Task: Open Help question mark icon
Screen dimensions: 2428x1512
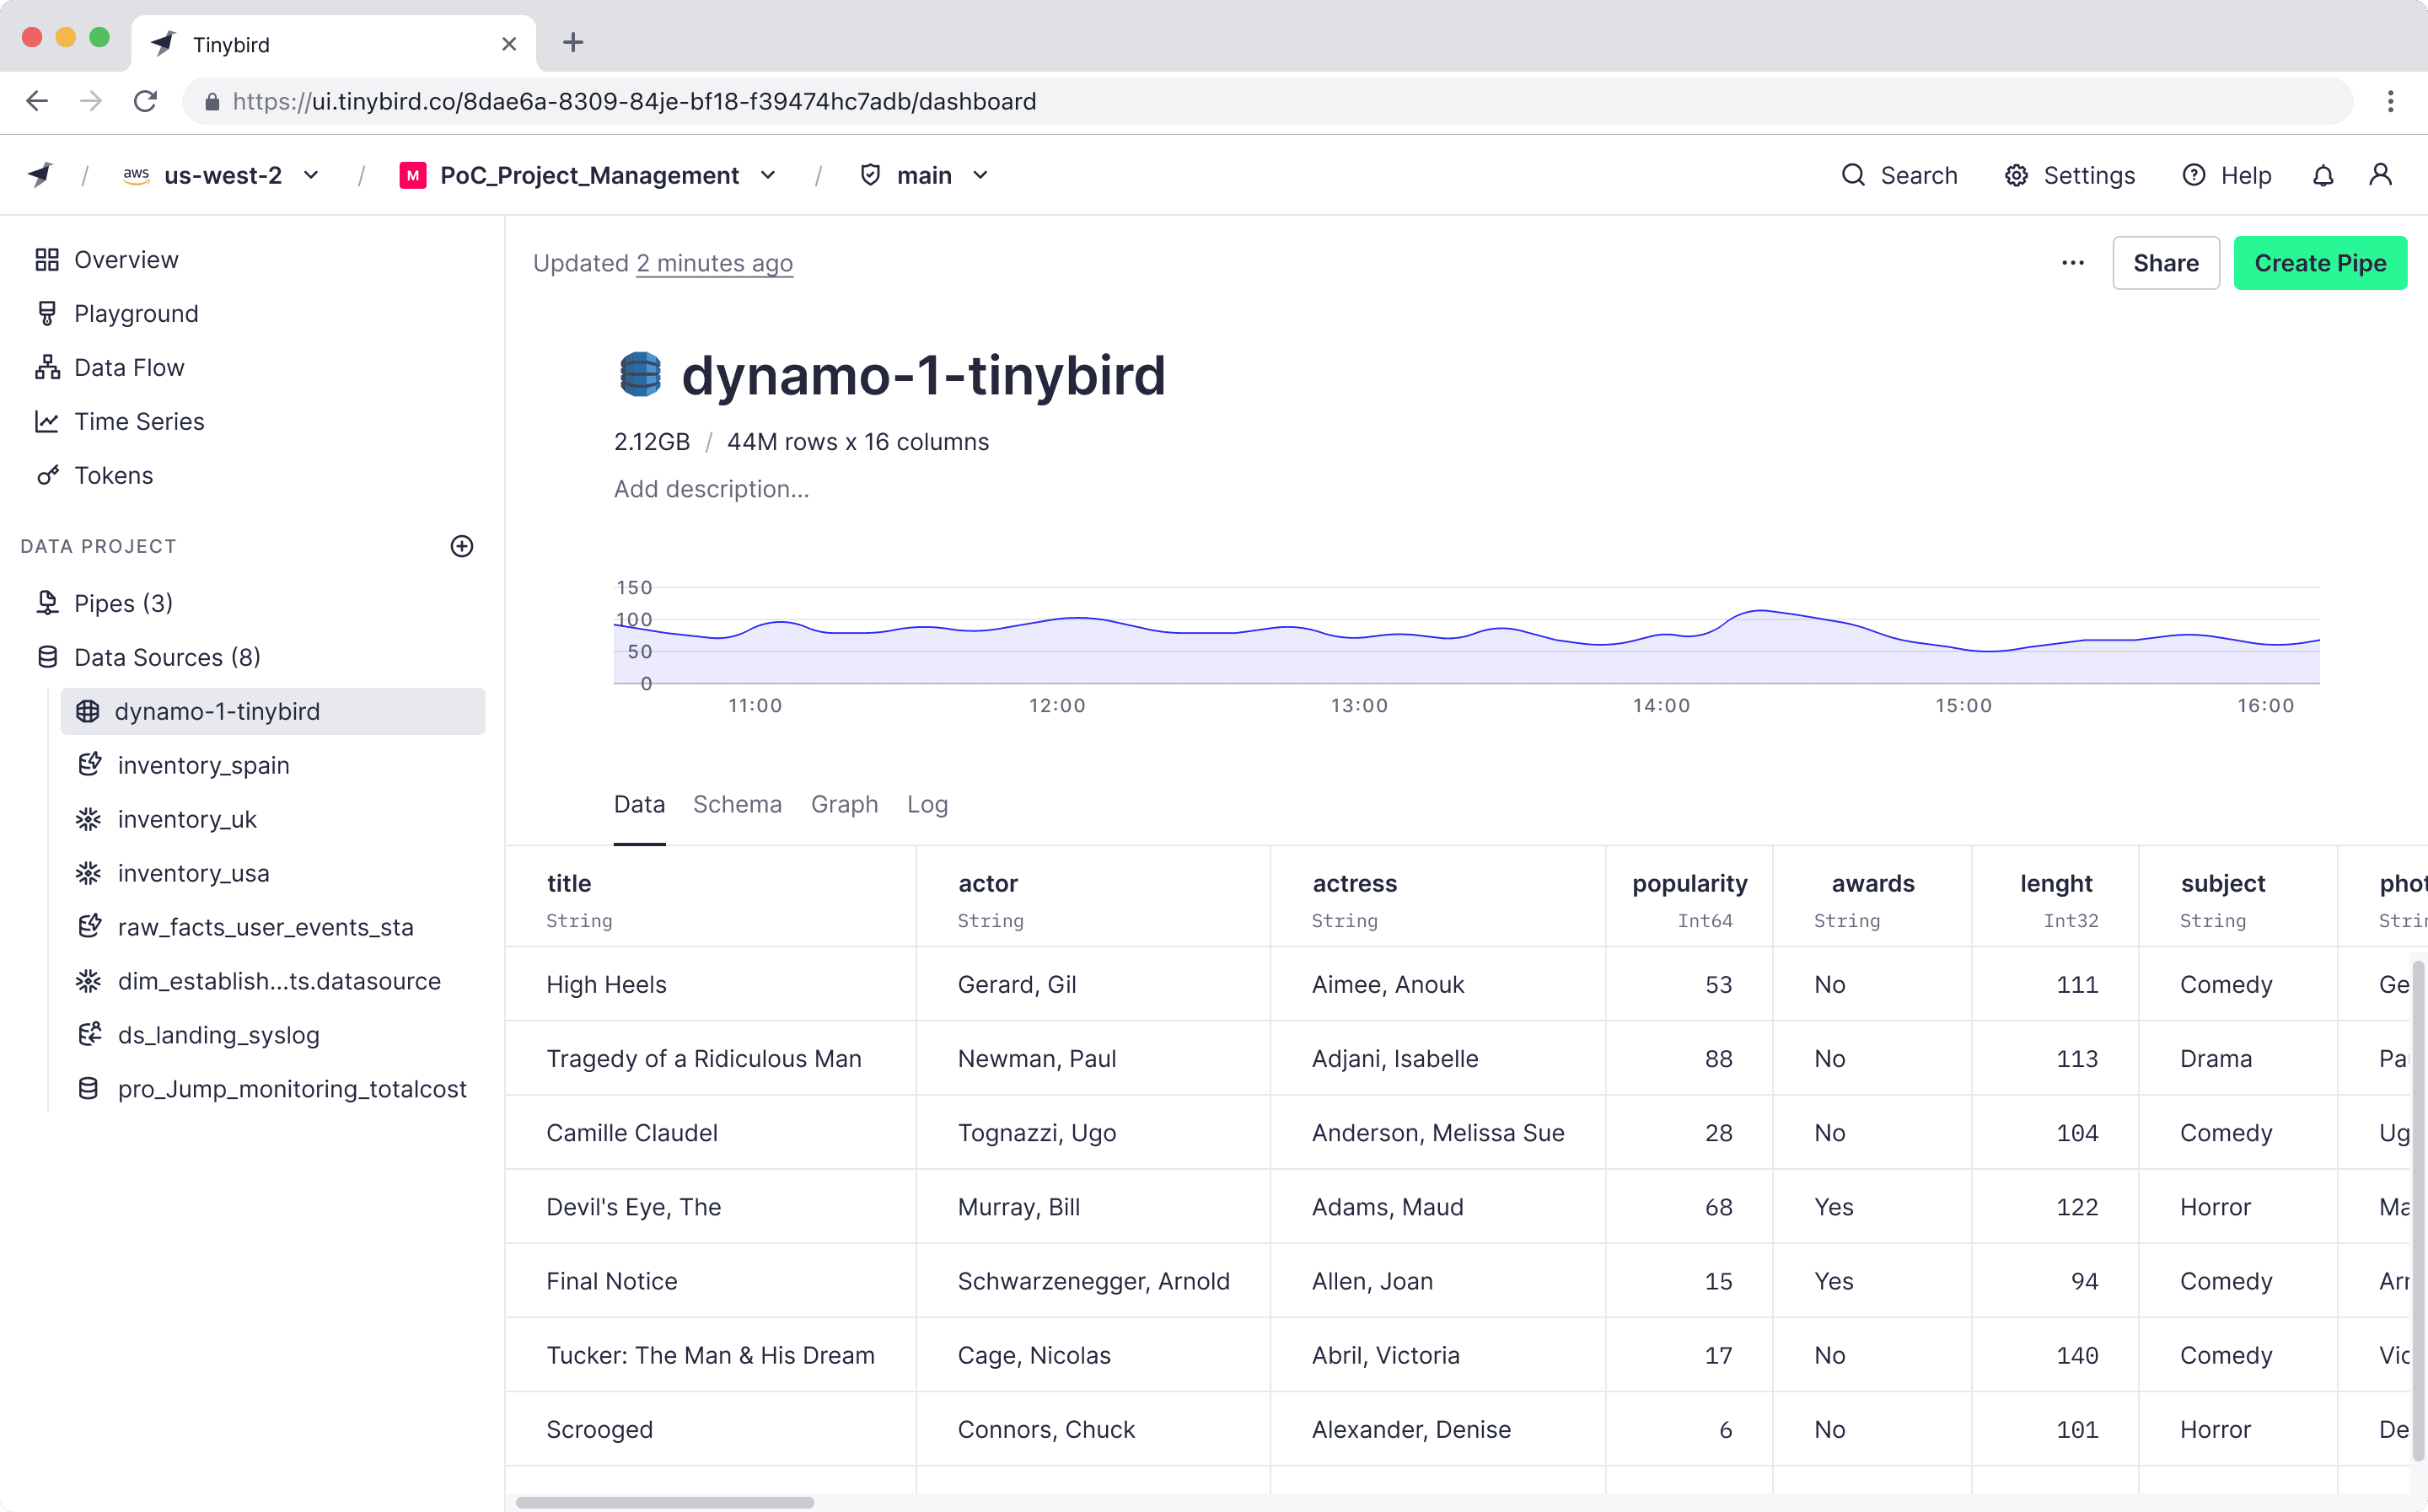Action: [2193, 175]
